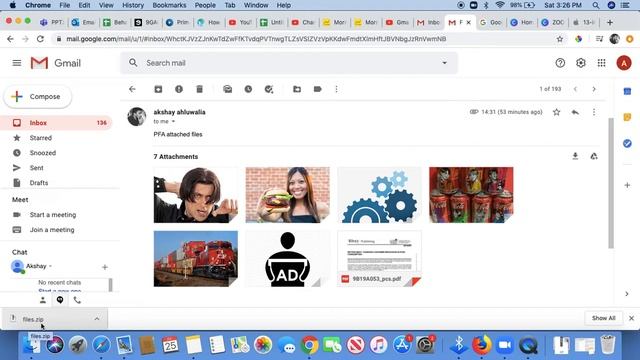Open downloaded files.zip in downloads bar
The image size is (640, 360).
click(33, 319)
